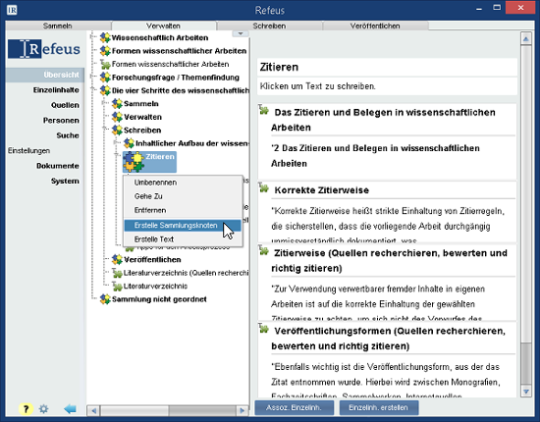Click the Zitieren heading in content panel
The image size is (540, 422).
279,67
